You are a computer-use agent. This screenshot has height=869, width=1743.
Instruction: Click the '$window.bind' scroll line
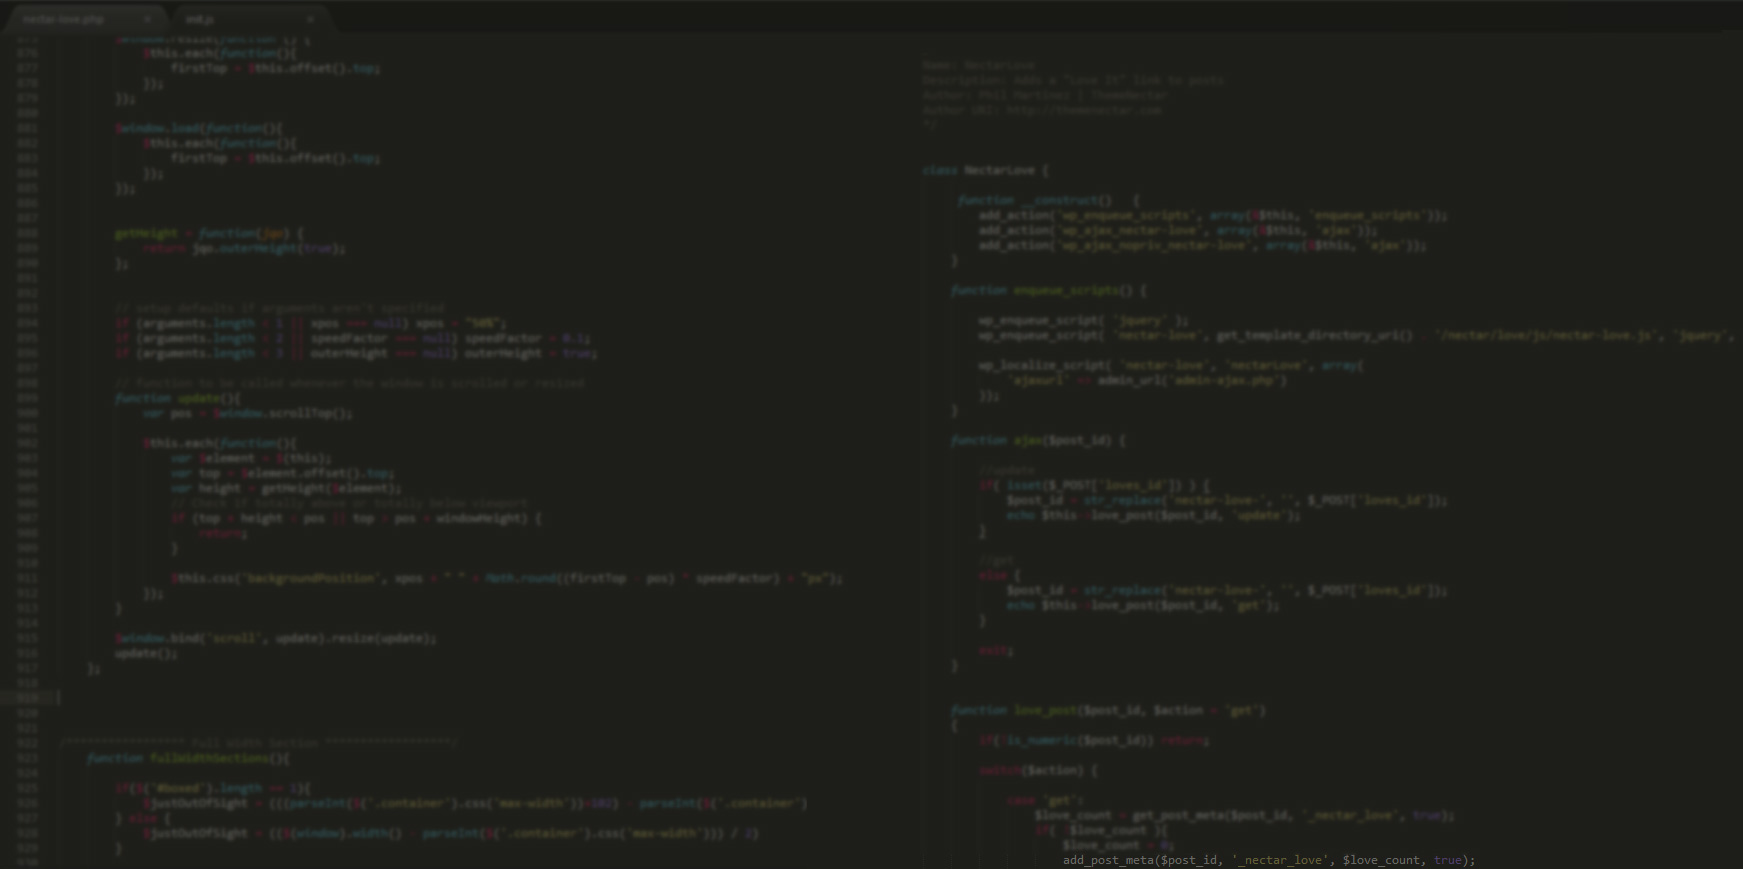pyautogui.click(x=275, y=638)
